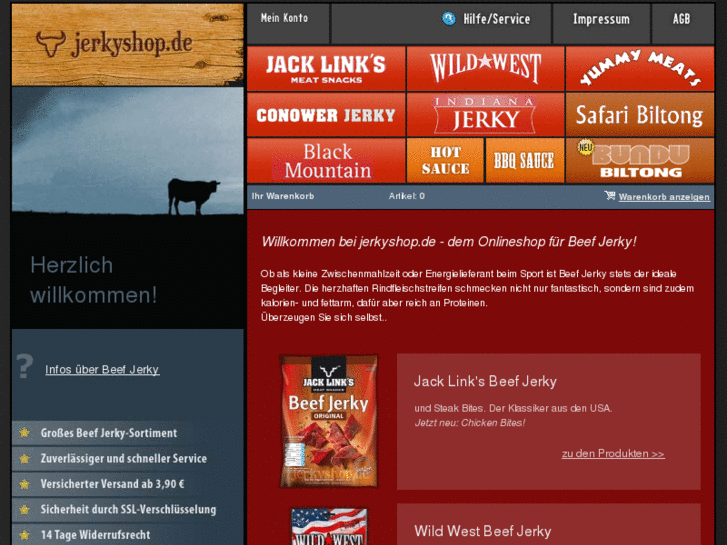Click the Jack Link's Beef Jerky package image
This screenshot has width=727, height=545.
click(329, 421)
